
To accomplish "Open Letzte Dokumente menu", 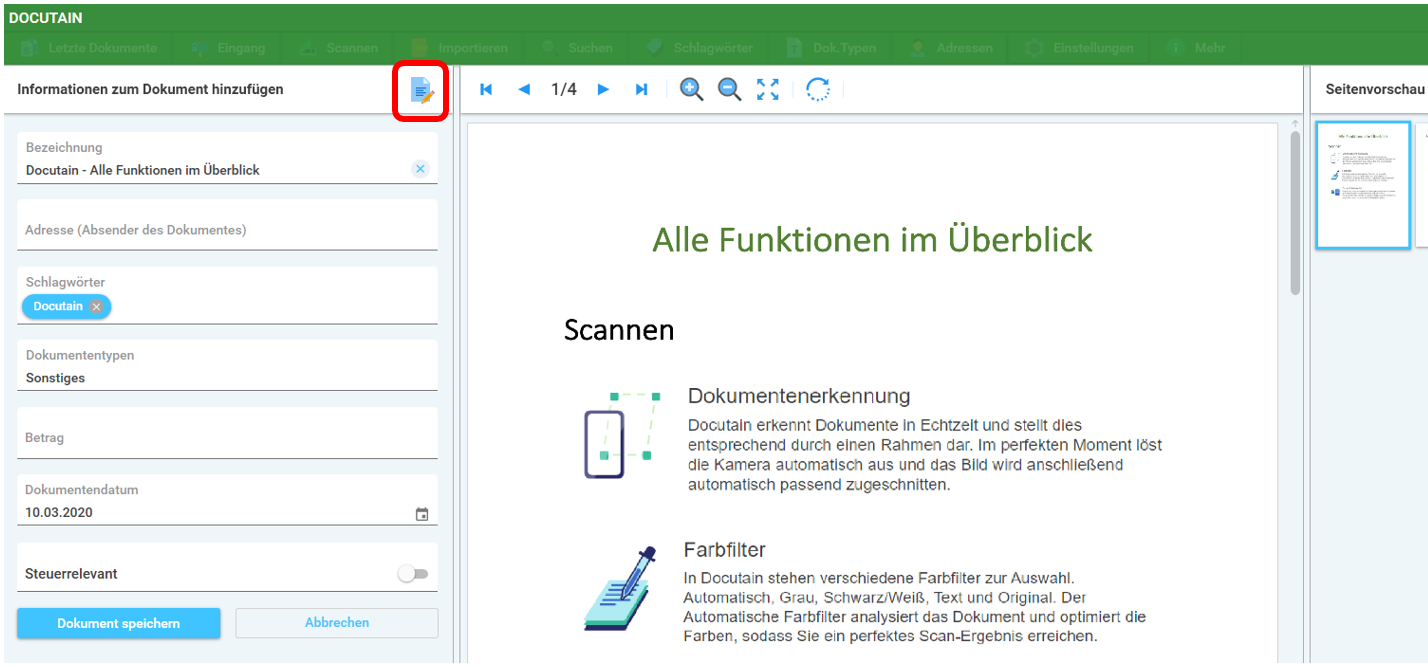I will pos(88,48).
